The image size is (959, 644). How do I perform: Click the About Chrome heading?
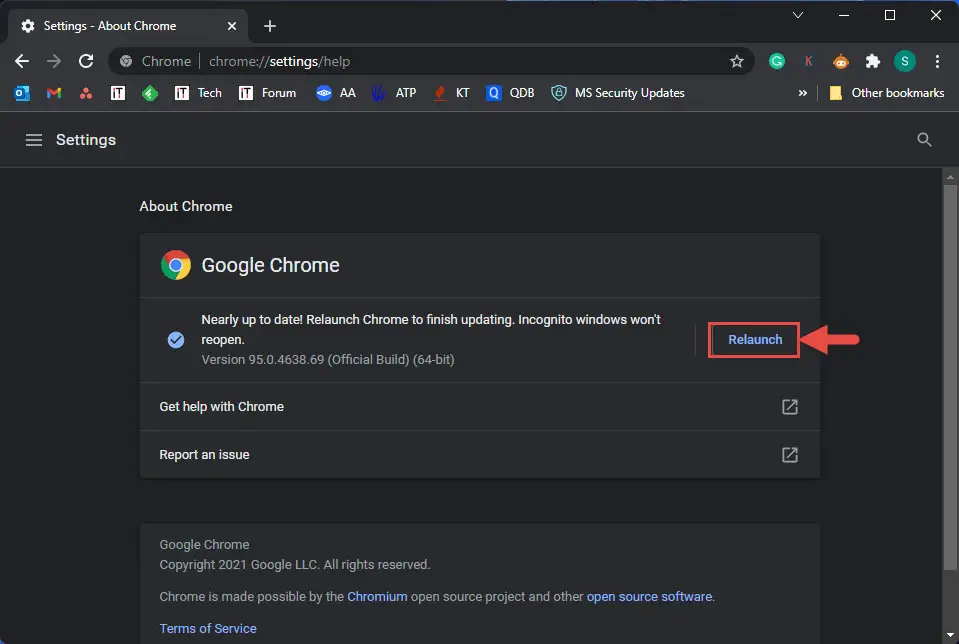tap(186, 206)
